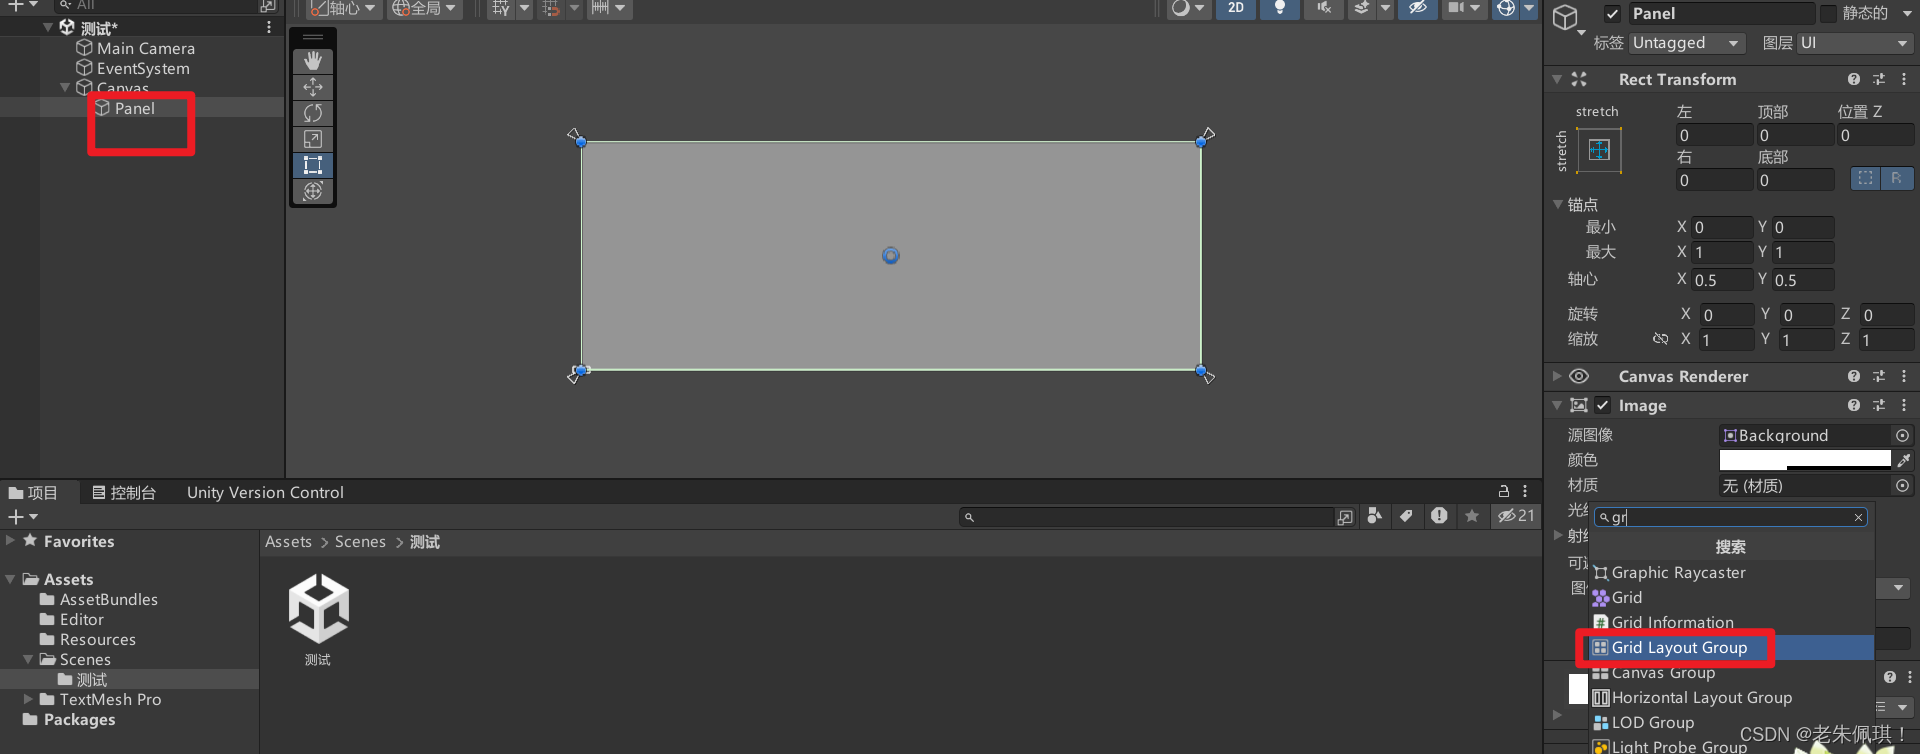
Task: Expand the TextMesh Pro folder
Action: 28,699
